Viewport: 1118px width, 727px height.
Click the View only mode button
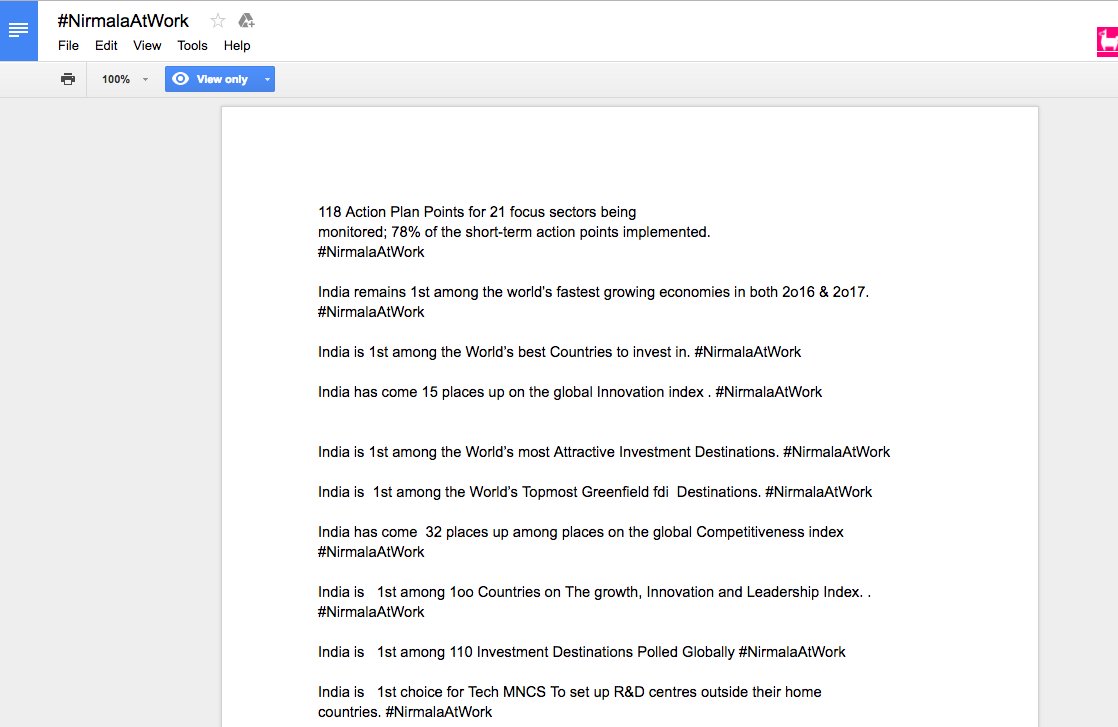point(213,79)
